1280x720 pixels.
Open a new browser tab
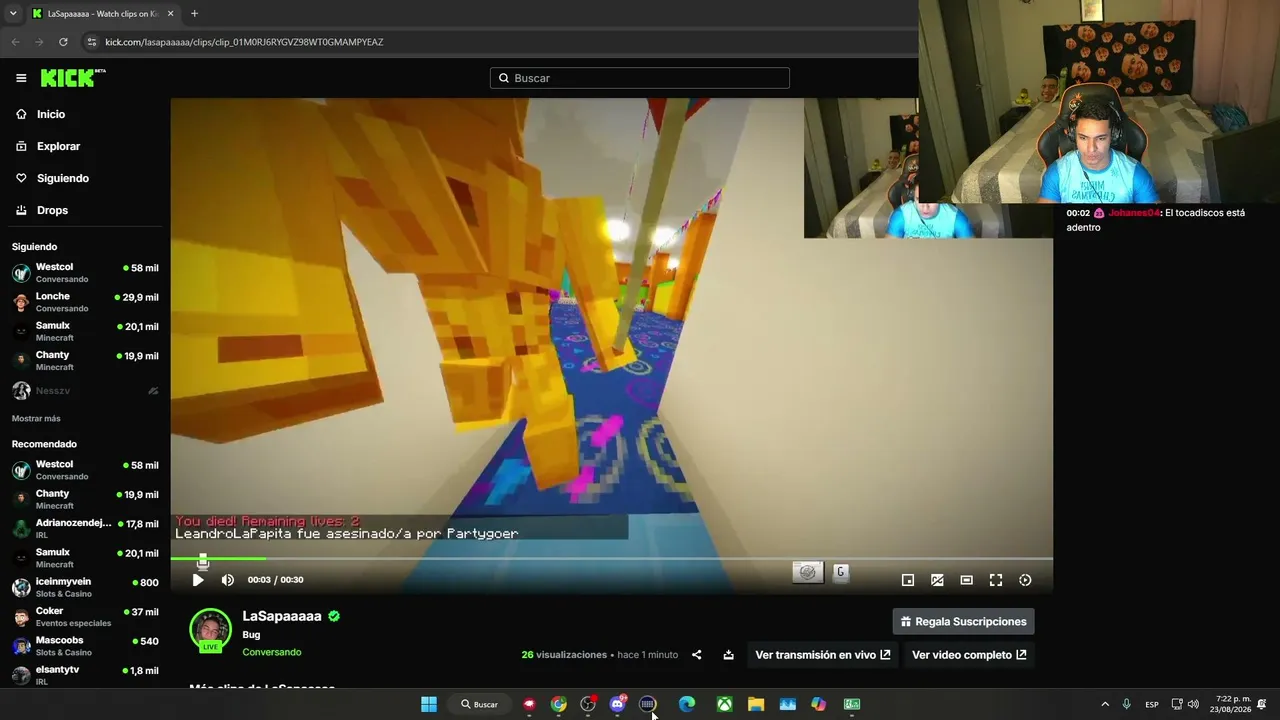pos(194,14)
